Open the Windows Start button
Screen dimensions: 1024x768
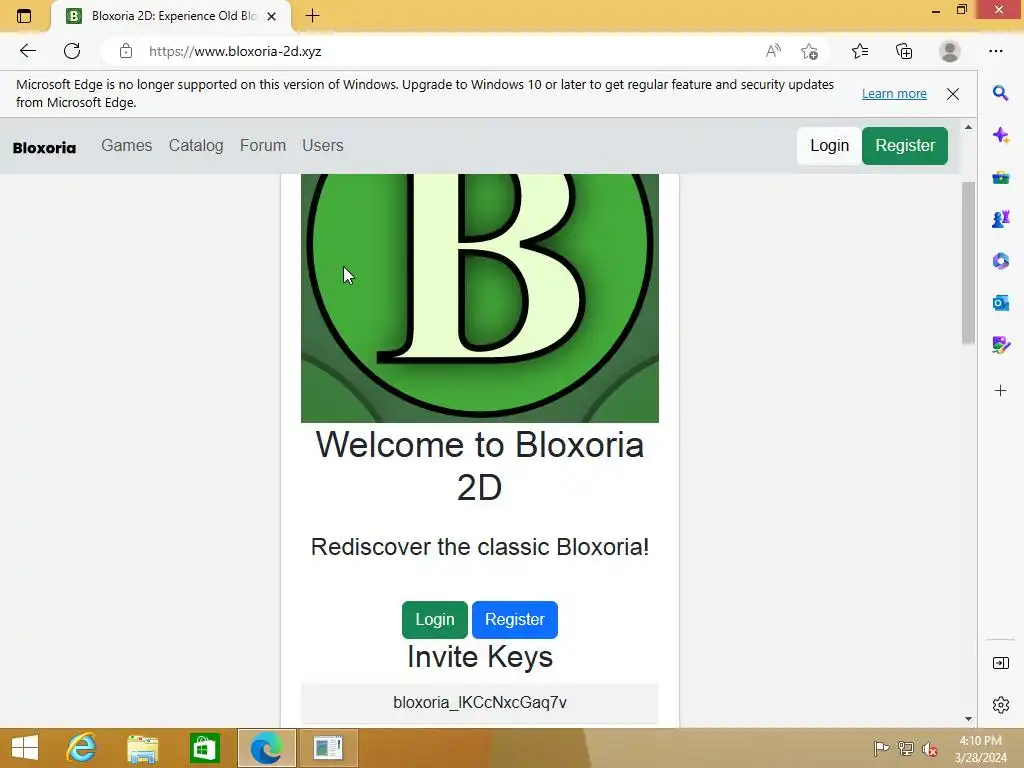(25, 748)
